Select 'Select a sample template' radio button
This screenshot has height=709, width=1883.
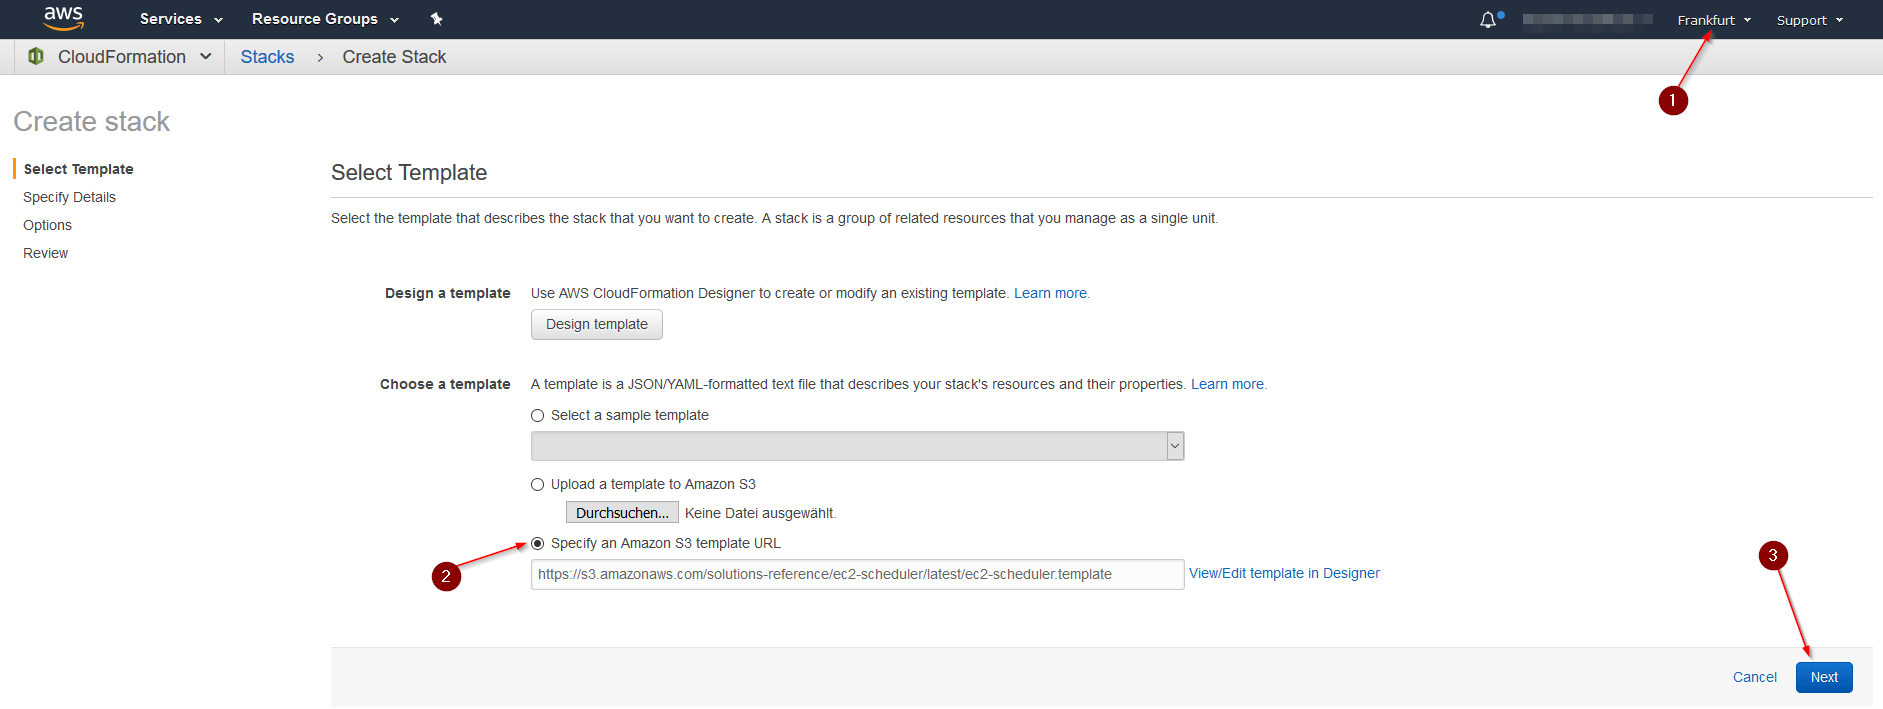pos(538,416)
